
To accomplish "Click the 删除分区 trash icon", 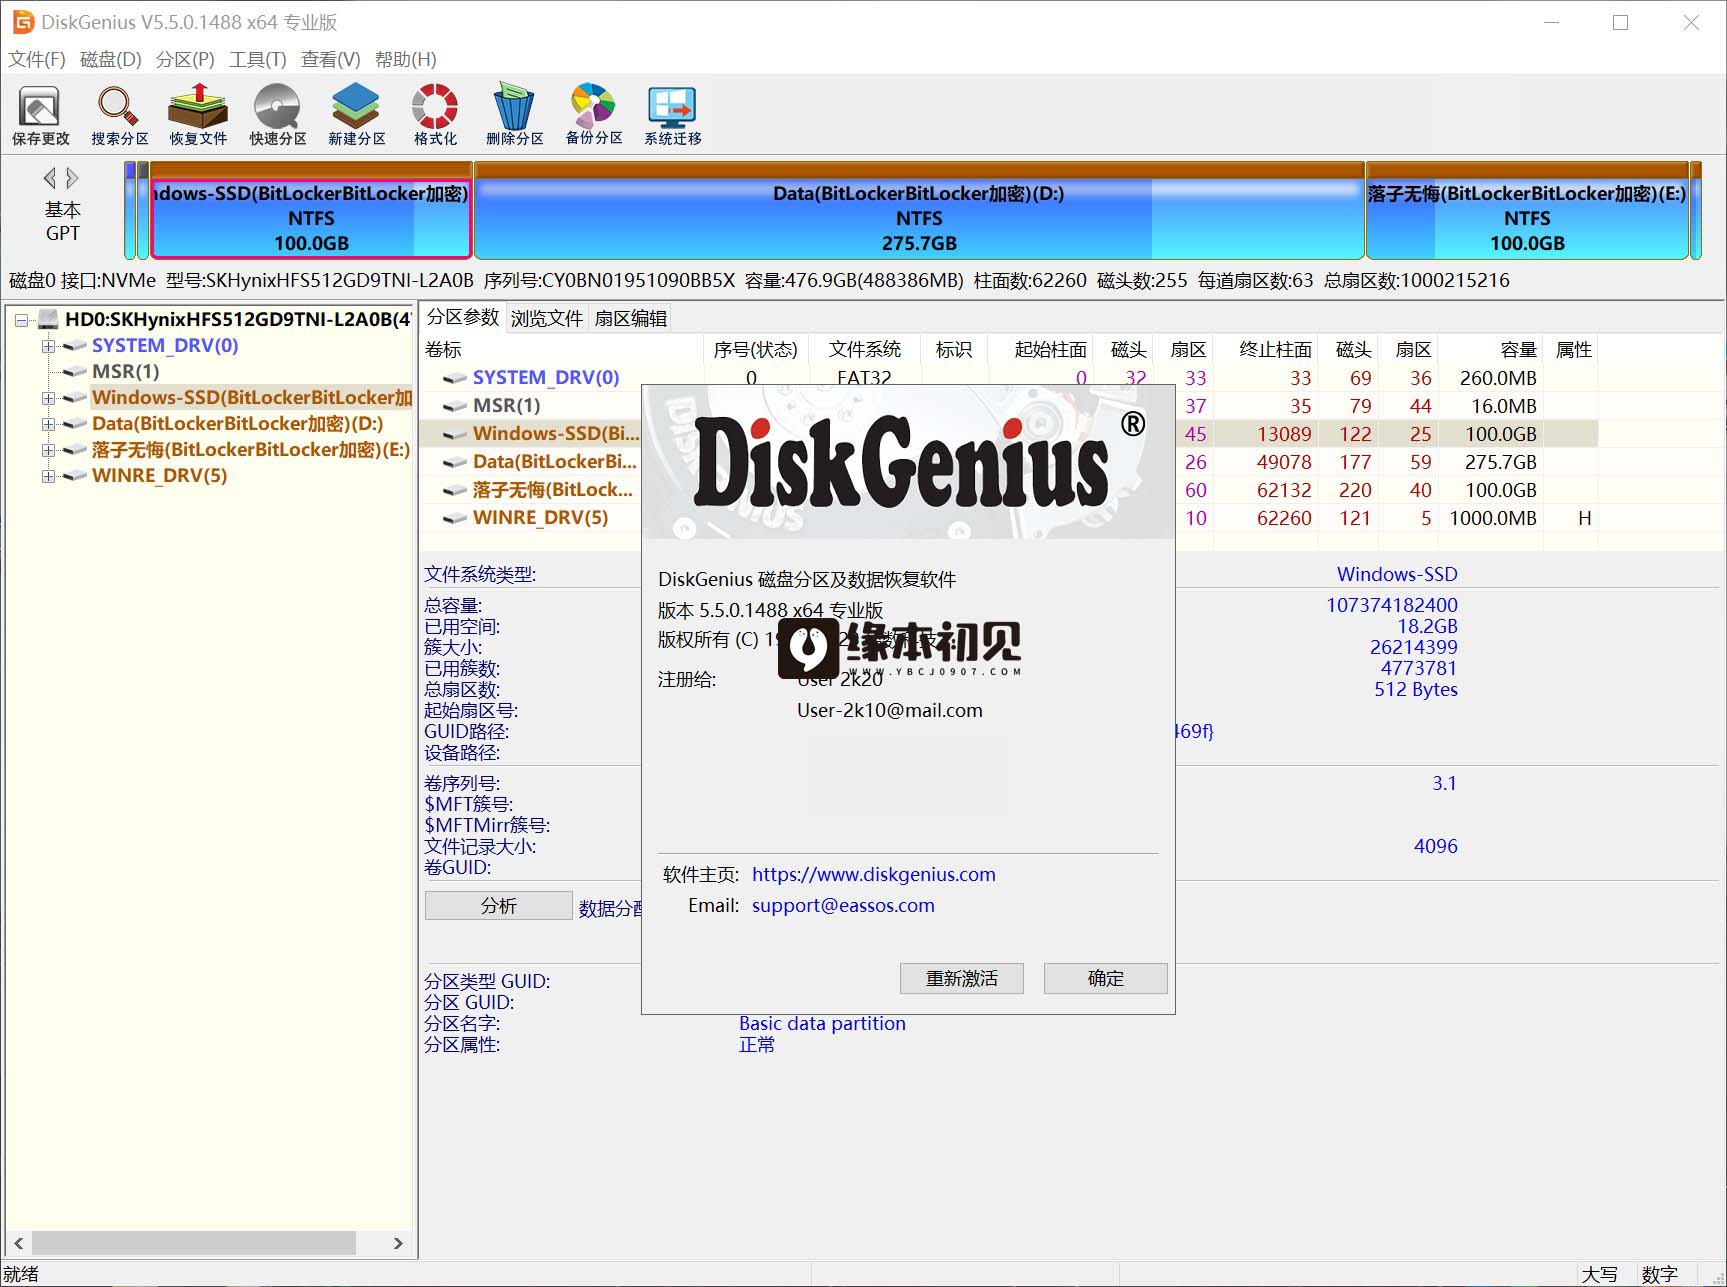I will pyautogui.click(x=514, y=115).
